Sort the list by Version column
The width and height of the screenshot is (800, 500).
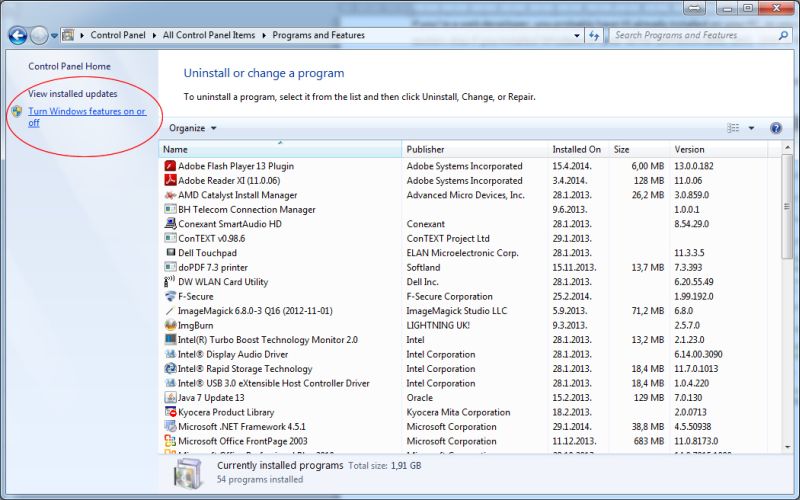pos(718,149)
